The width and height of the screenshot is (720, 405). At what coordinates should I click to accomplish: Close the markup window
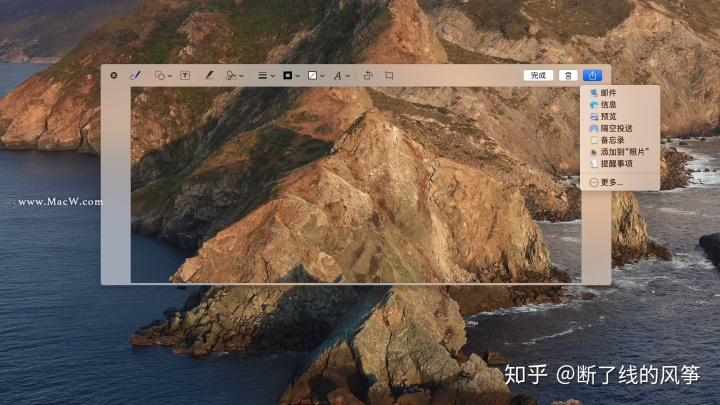[114, 75]
